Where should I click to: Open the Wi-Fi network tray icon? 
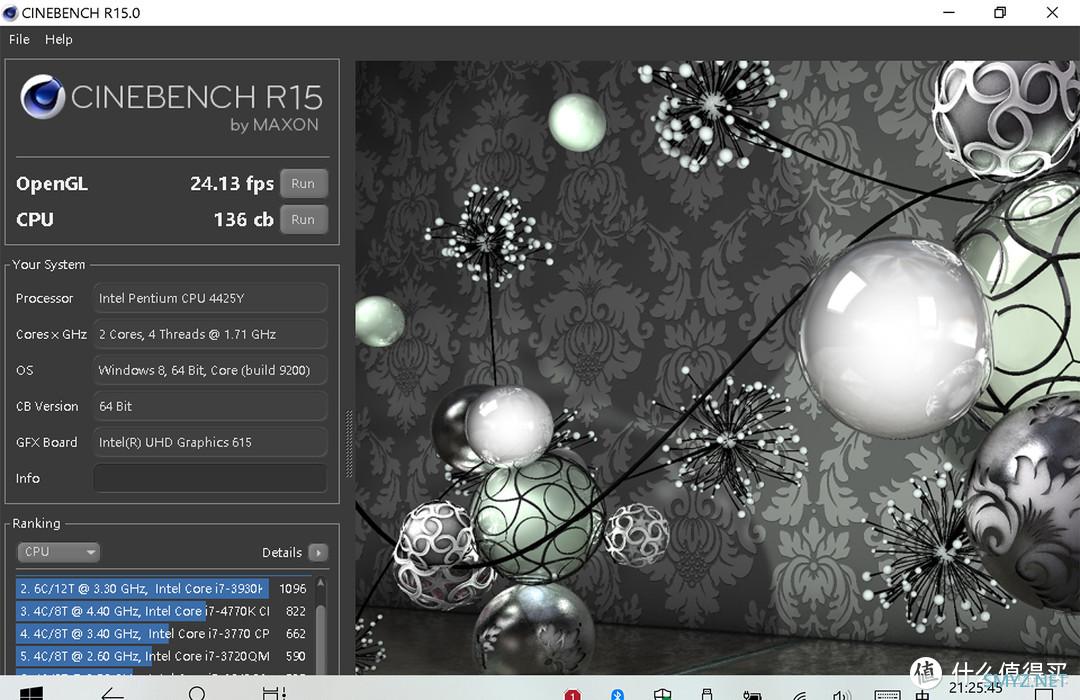[799, 694]
